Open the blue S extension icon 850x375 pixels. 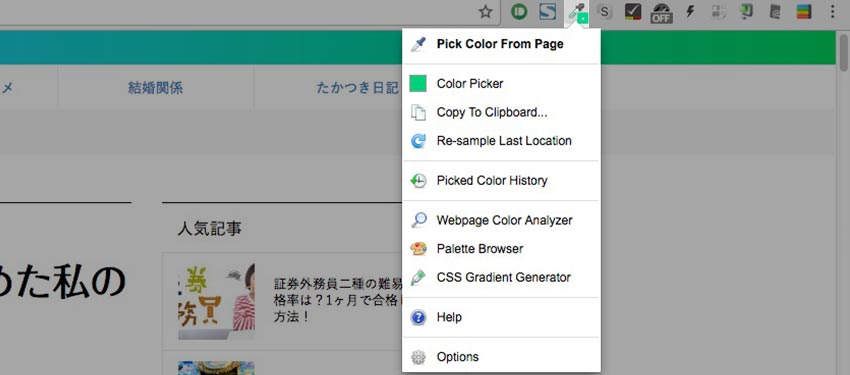pyautogui.click(x=548, y=11)
